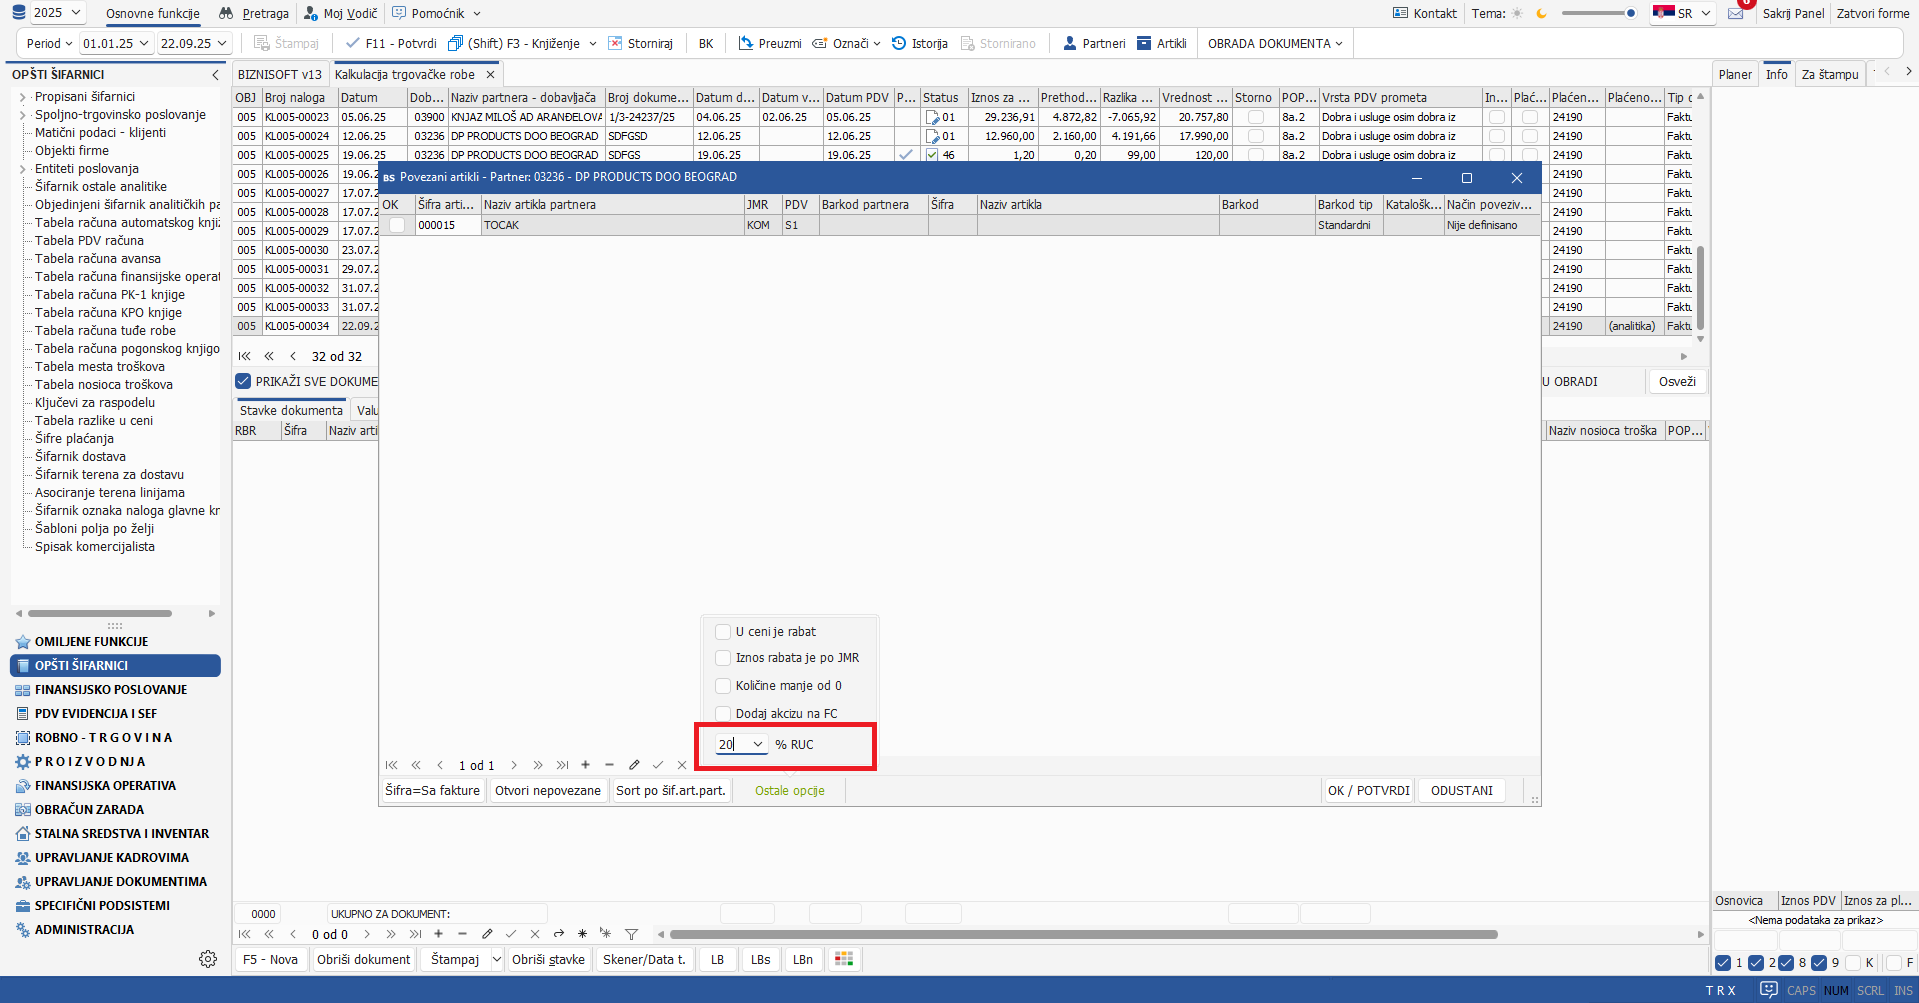Screen dimensions: 1919x1003
Task: Uncheck PRIKAŽI SVE DOKUMENTE checkbox
Action: click(x=243, y=381)
